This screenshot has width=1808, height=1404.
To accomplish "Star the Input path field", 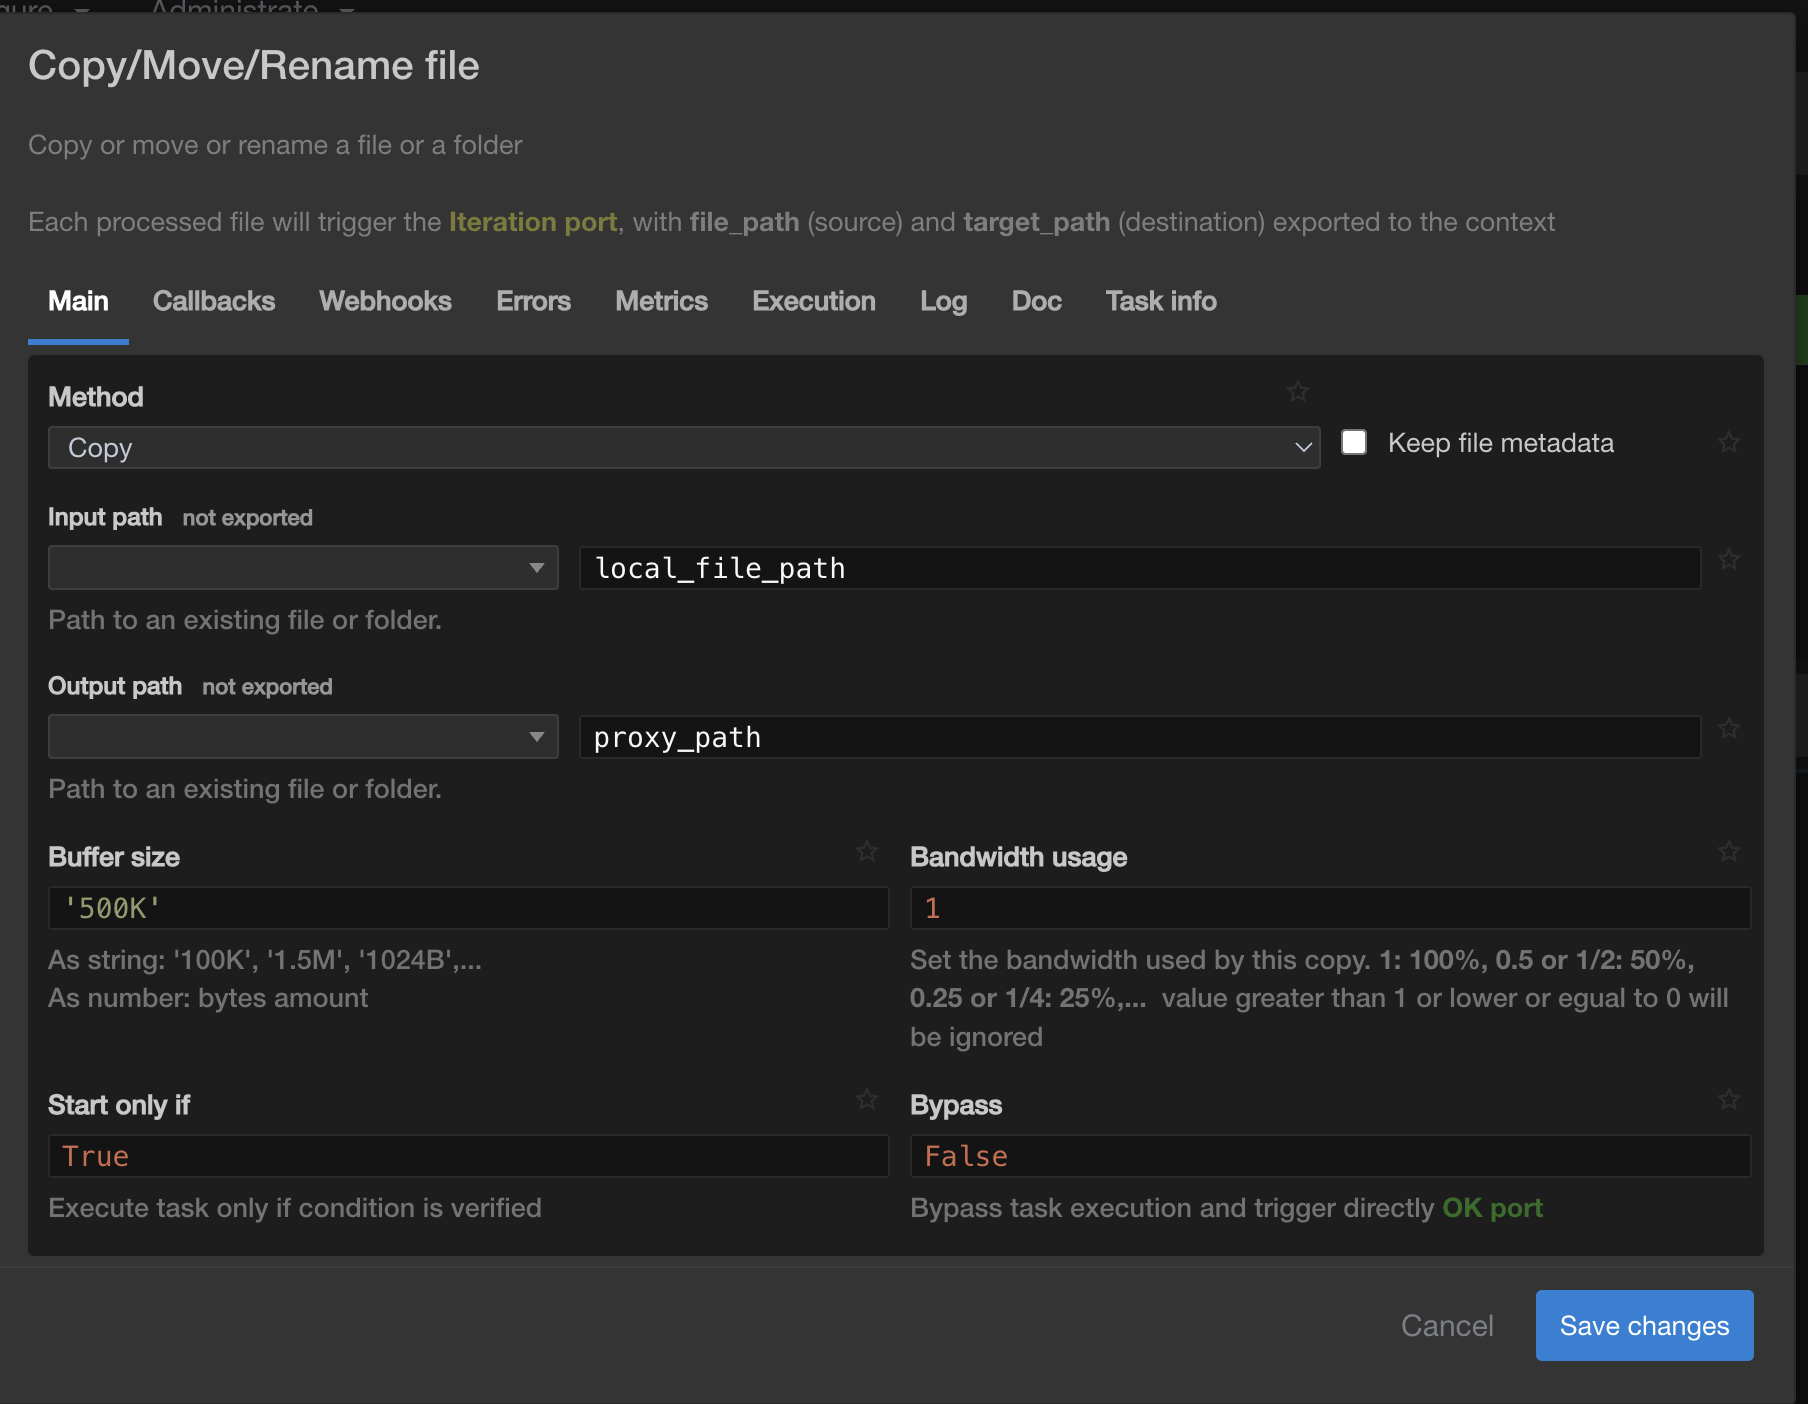I will [1729, 560].
